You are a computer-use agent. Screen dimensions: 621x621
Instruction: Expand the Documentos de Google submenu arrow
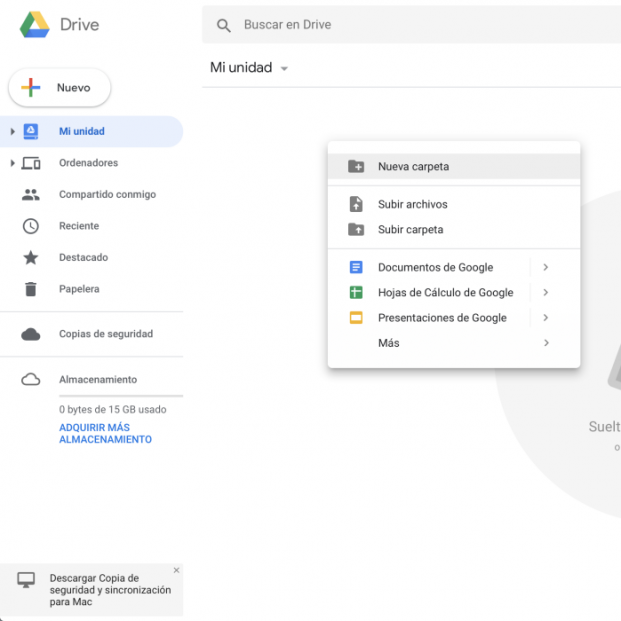pos(546,268)
